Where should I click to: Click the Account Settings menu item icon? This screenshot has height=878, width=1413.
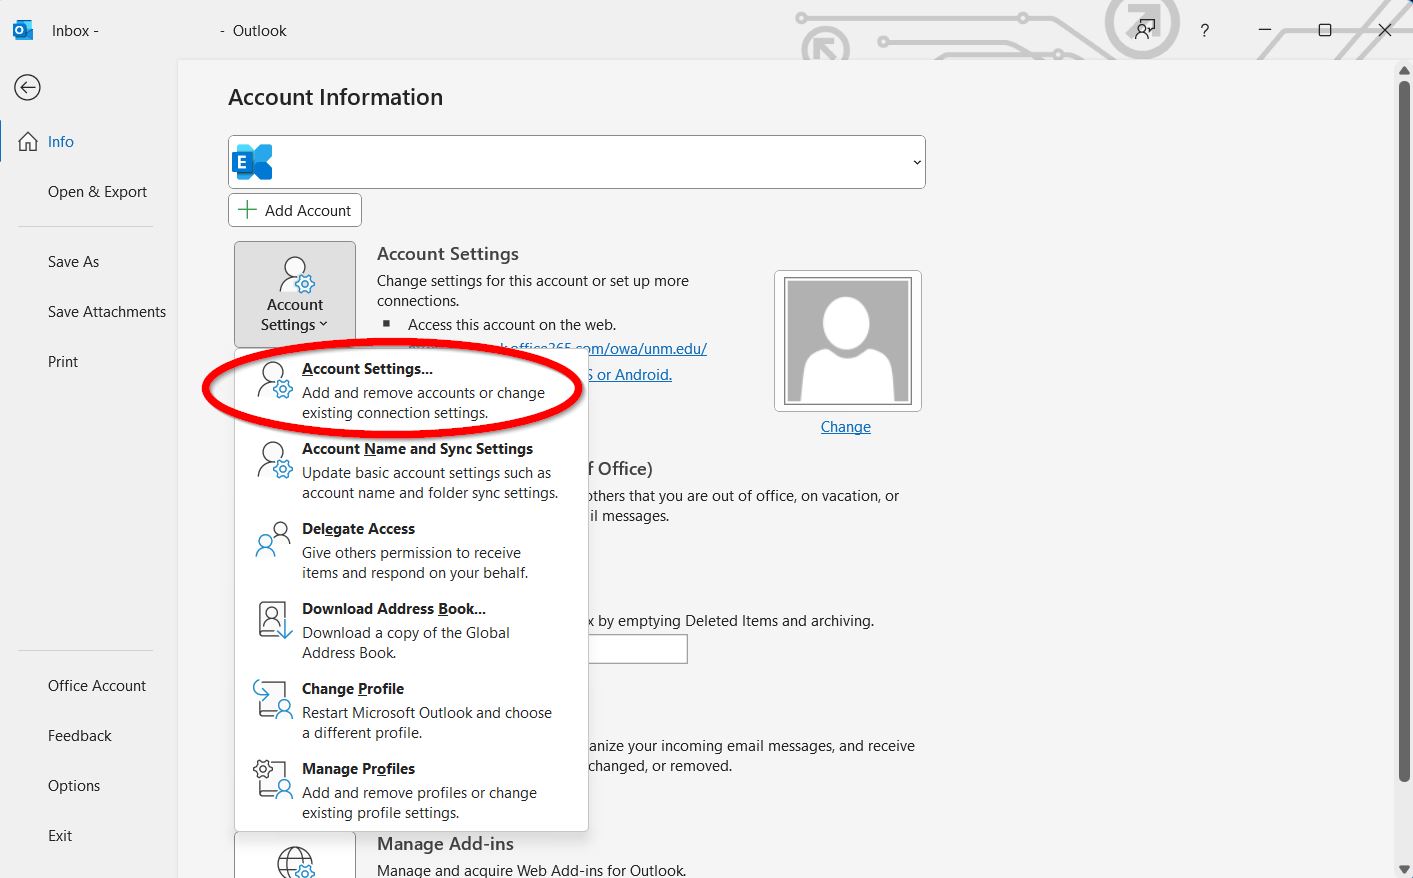point(274,380)
